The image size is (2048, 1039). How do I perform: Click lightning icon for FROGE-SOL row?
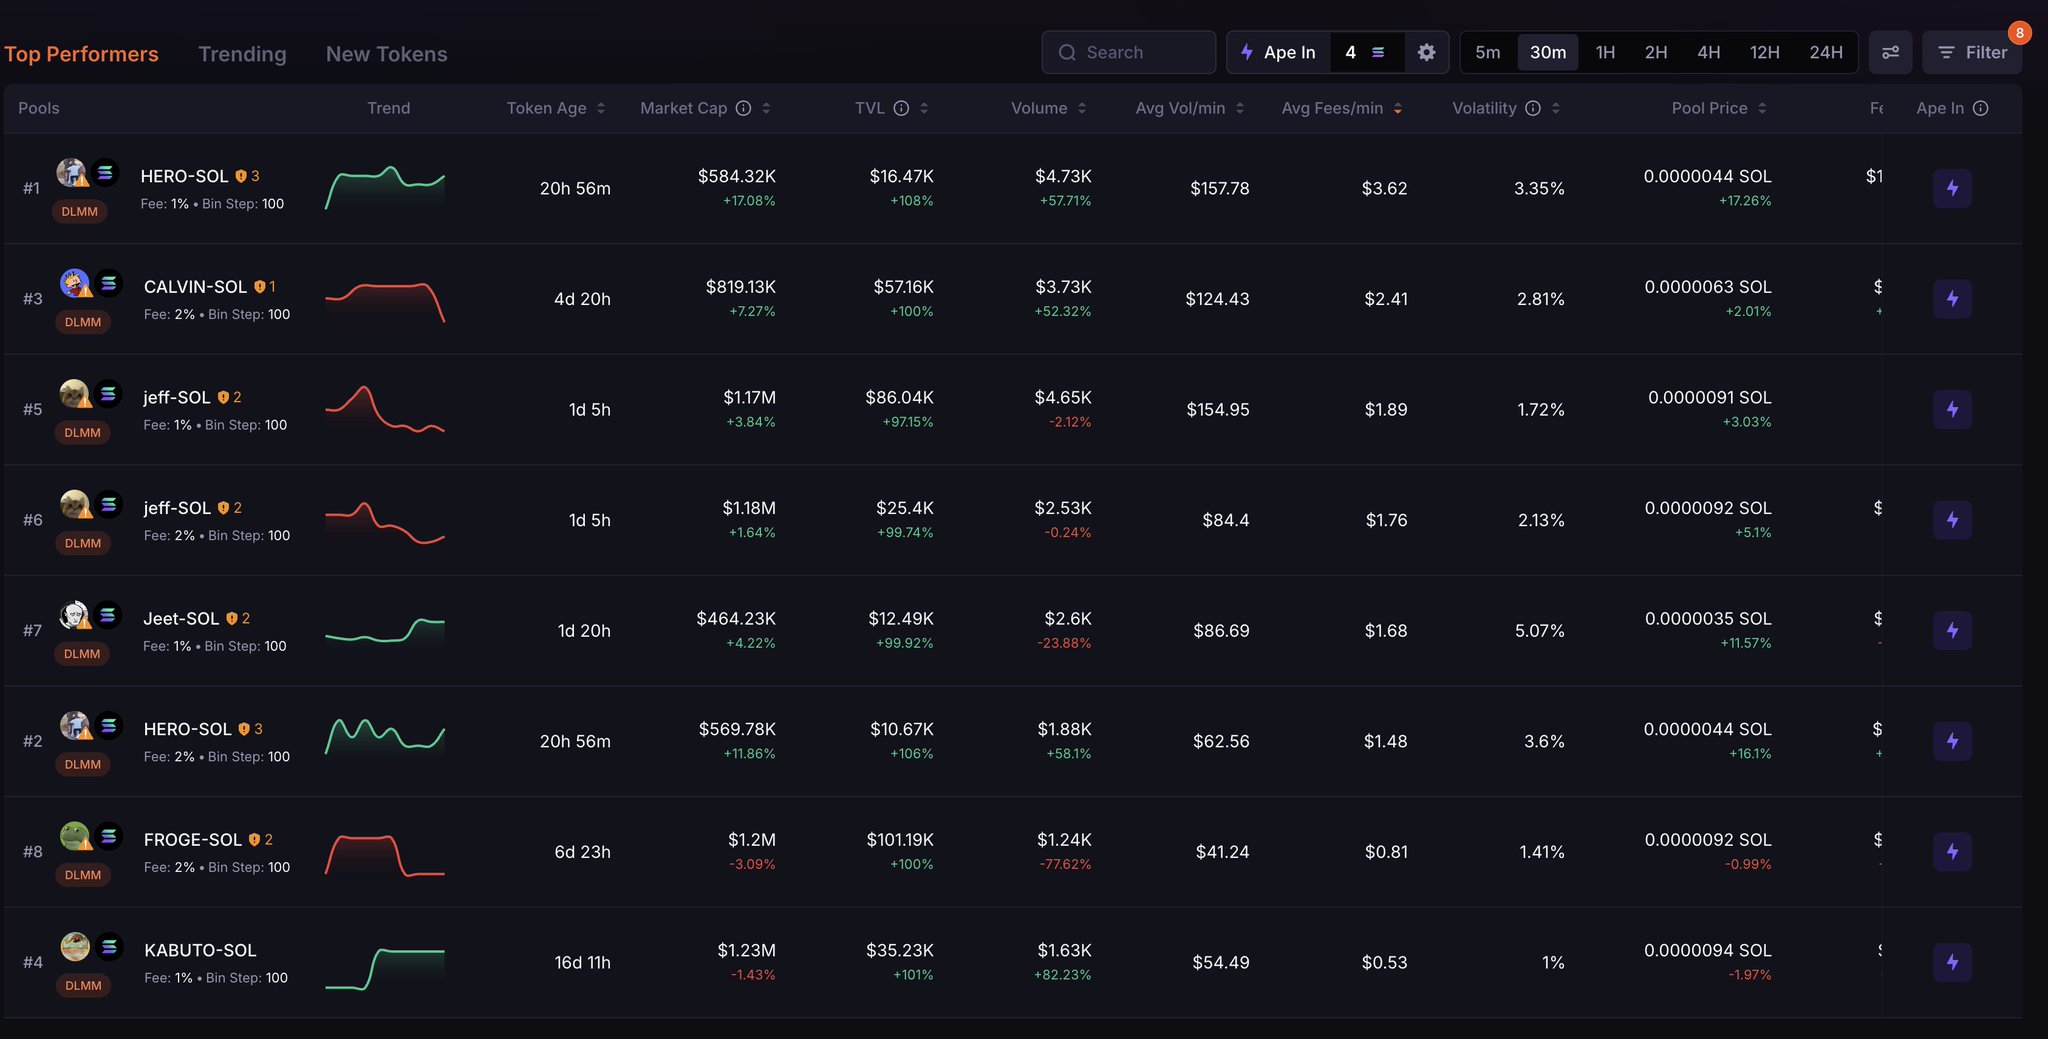point(1952,852)
